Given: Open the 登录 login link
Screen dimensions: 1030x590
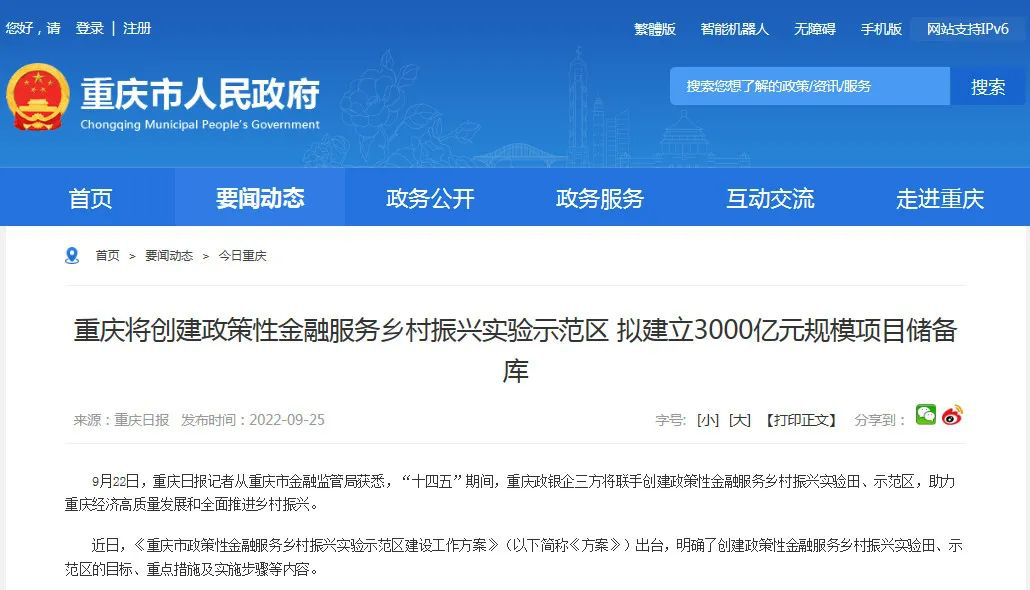Looking at the screenshot, I should click(x=89, y=28).
